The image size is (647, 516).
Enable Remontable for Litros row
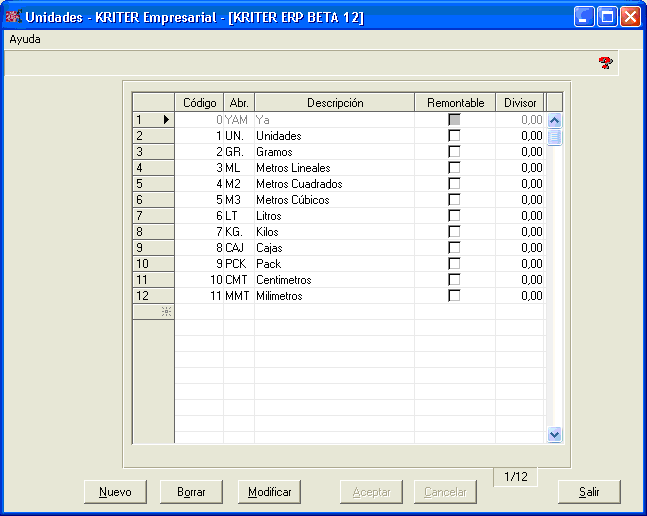pyautogui.click(x=454, y=216)
